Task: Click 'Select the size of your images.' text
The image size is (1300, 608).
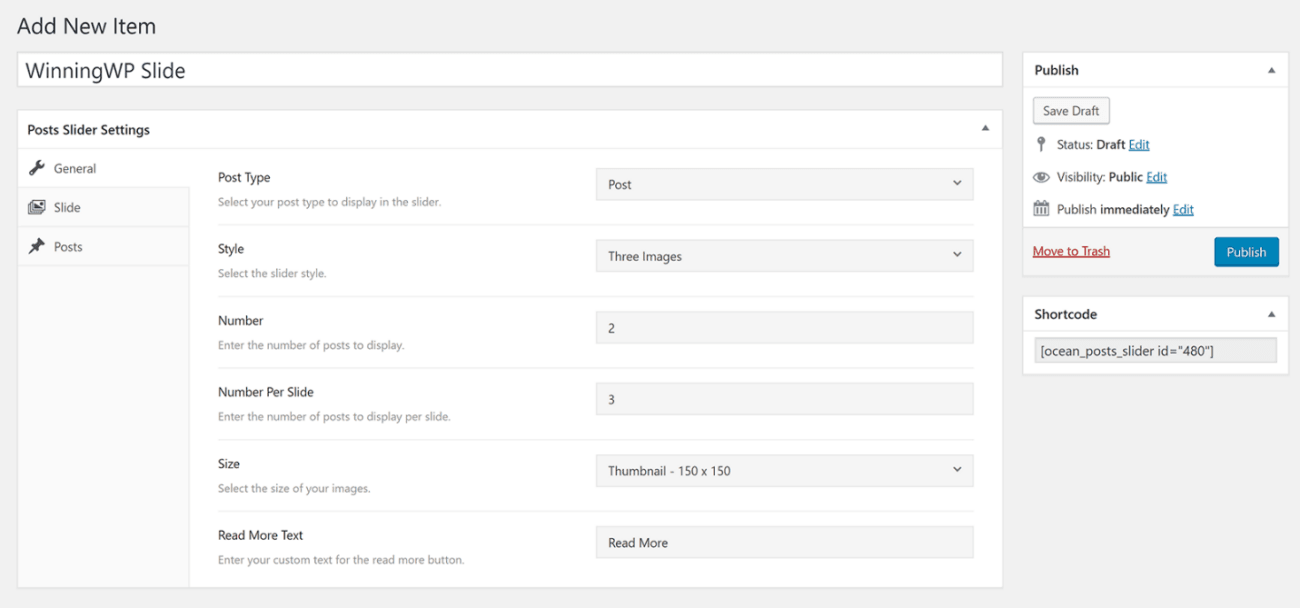Action: [x=294, y=489]
